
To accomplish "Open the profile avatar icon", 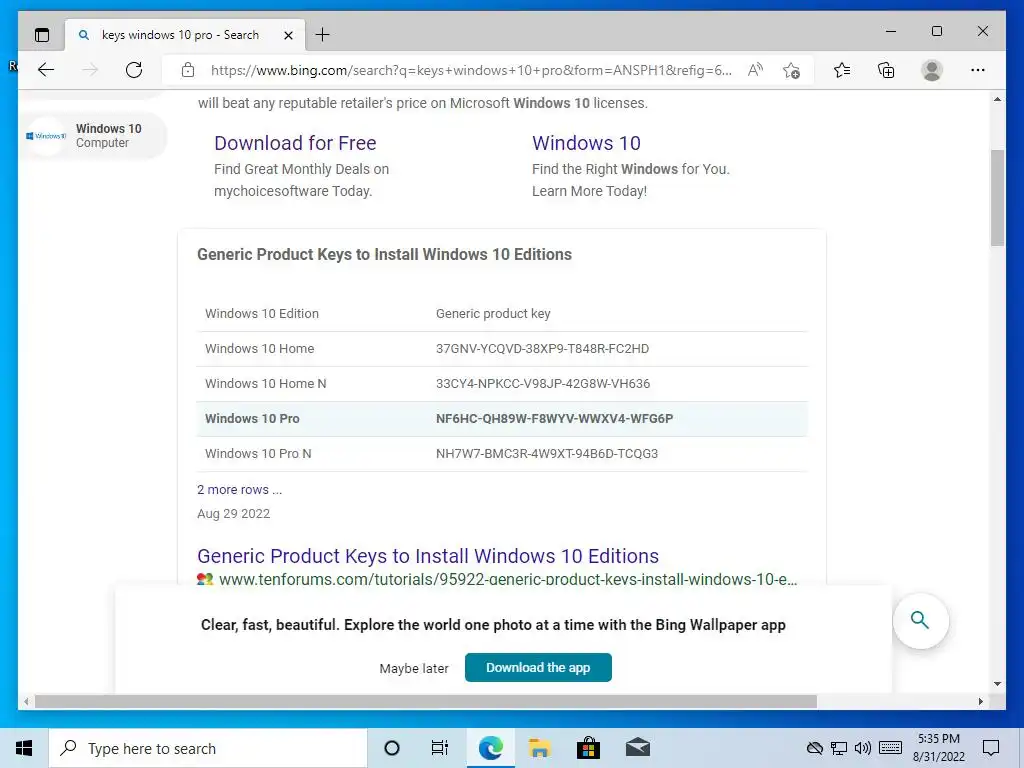I will pyautogui.click(x=932, y=70).
